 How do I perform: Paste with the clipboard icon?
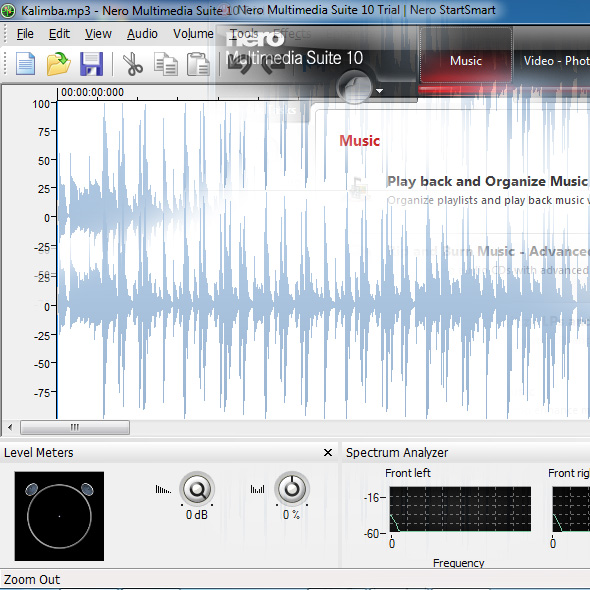point(198,64)
